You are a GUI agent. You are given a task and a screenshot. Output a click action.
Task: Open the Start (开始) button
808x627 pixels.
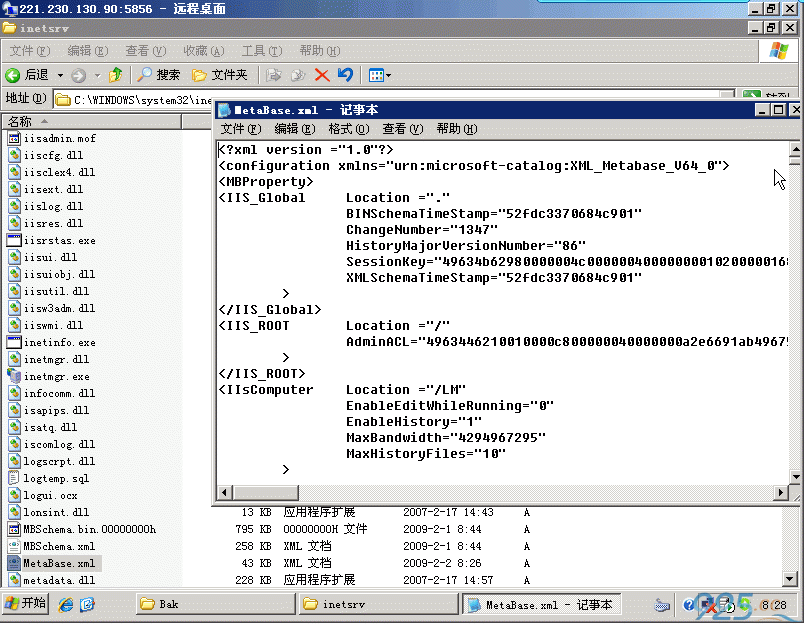click(x=26, y=604)
